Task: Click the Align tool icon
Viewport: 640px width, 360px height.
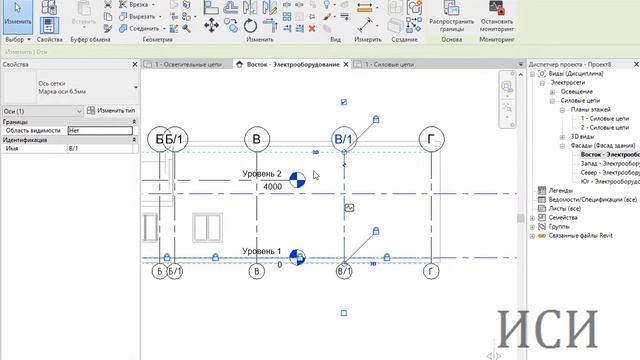Action: pos(211,7)
